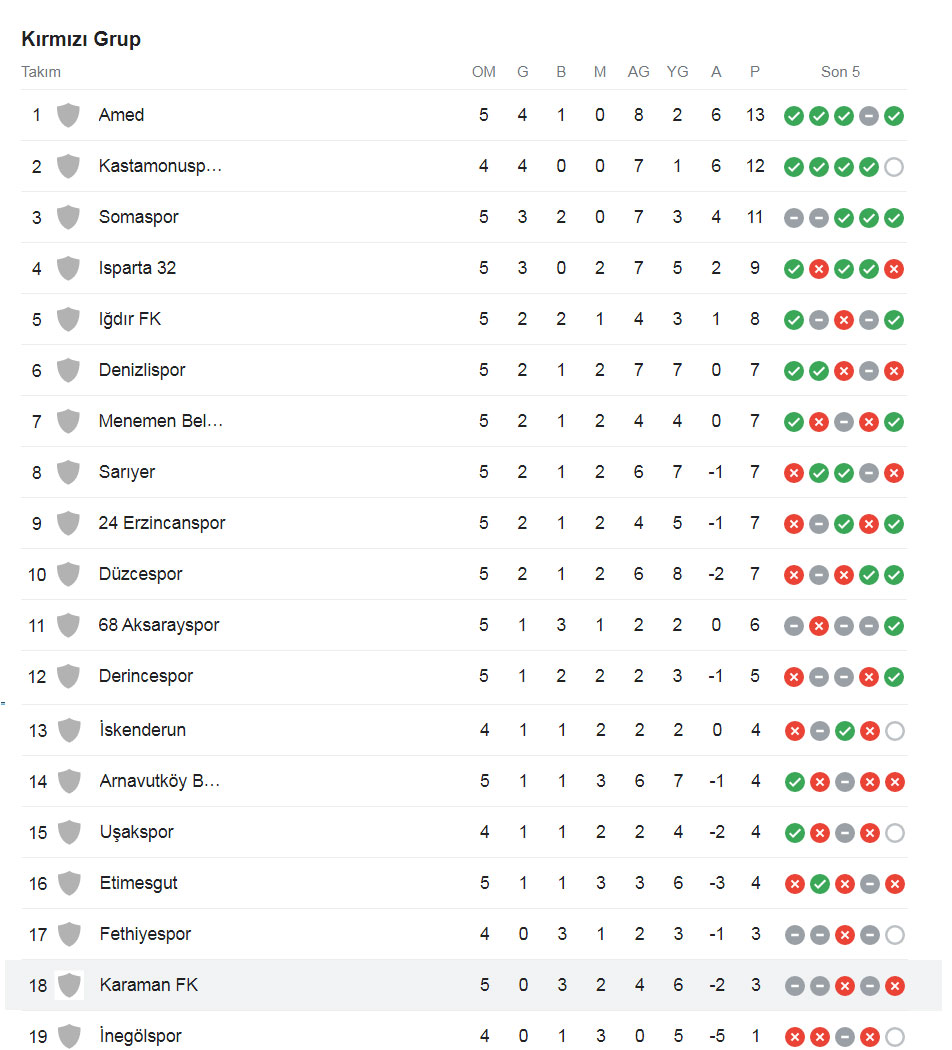Screen dimensions: 952x1050
Task: Click Amed's team shield icon
Action: (x=68, y=115)
